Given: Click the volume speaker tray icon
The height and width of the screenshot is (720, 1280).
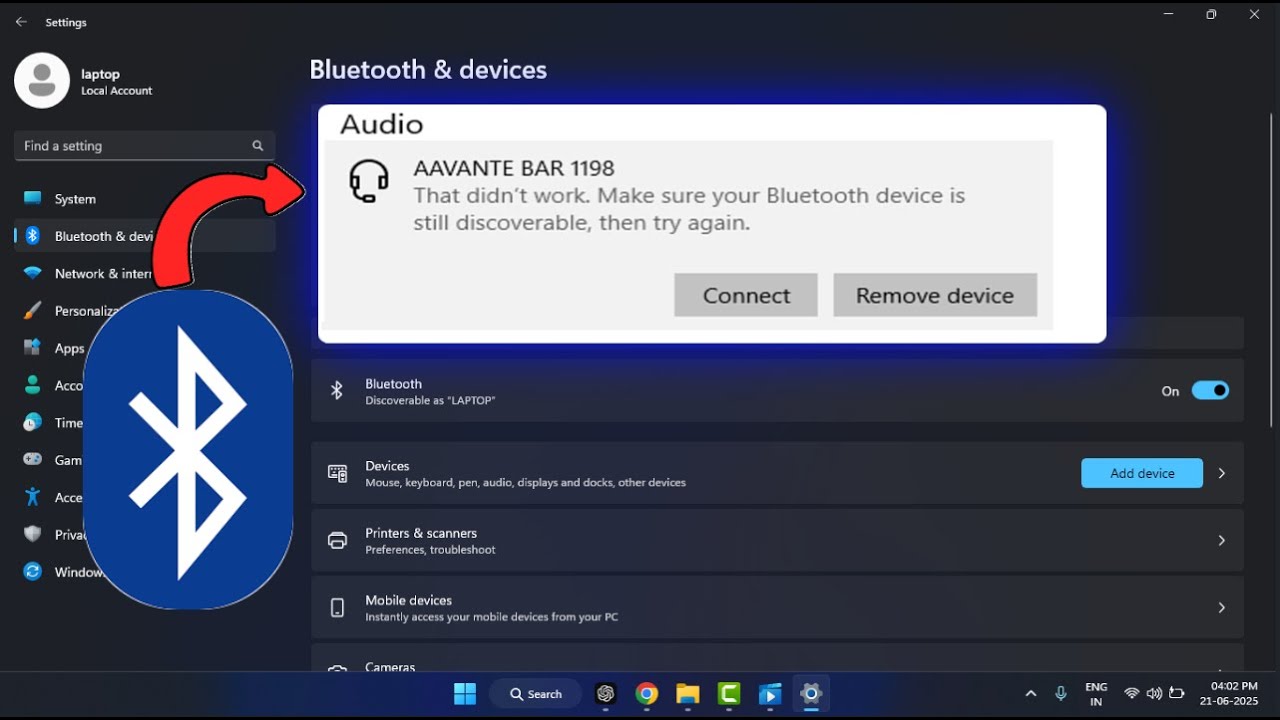Looking at the screenshot, I should tap(1154, 693).
